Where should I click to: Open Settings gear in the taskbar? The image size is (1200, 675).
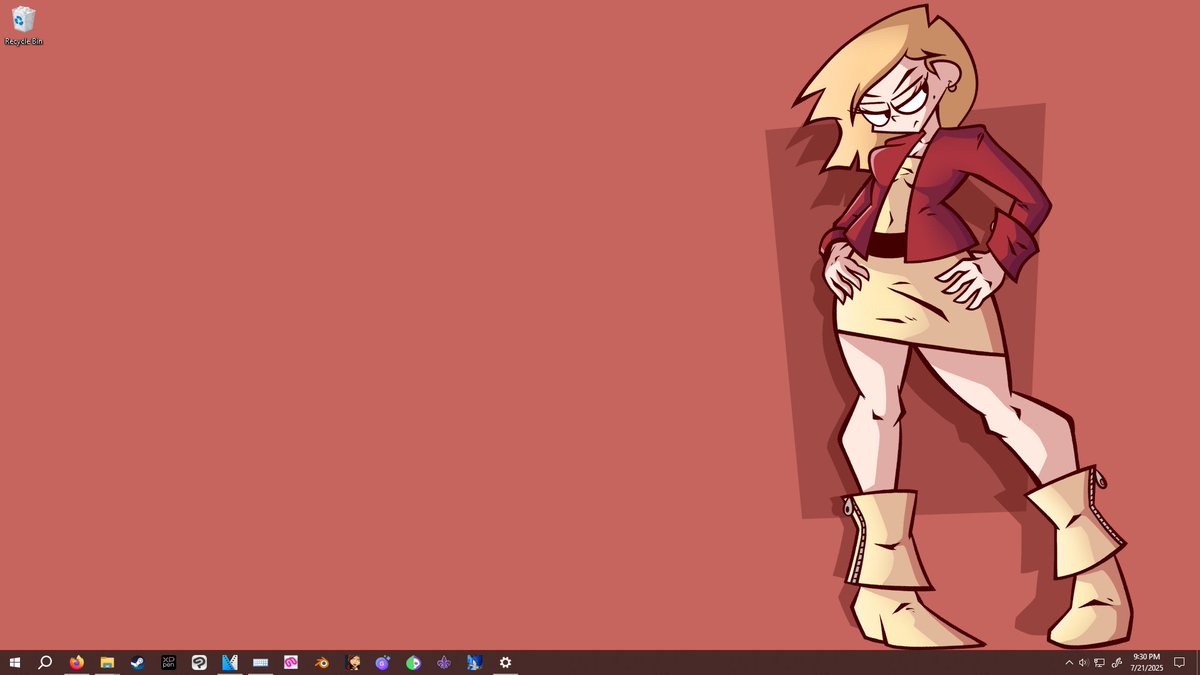coord(505,662)
